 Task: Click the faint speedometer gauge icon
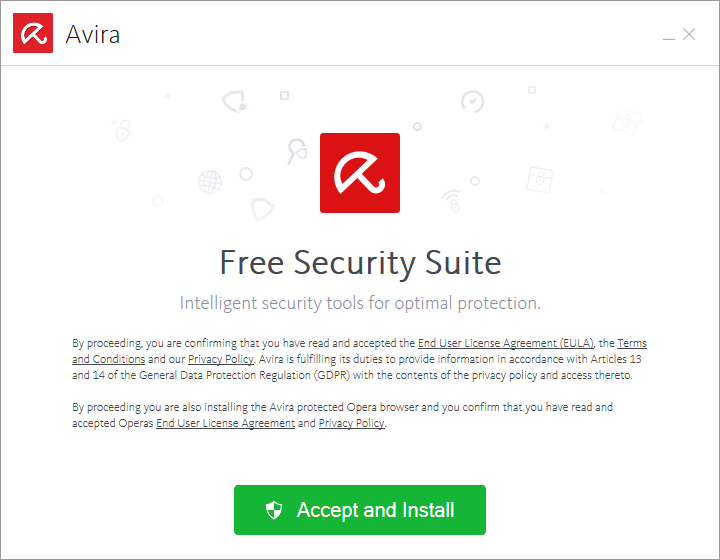click(x=472, y=101)
